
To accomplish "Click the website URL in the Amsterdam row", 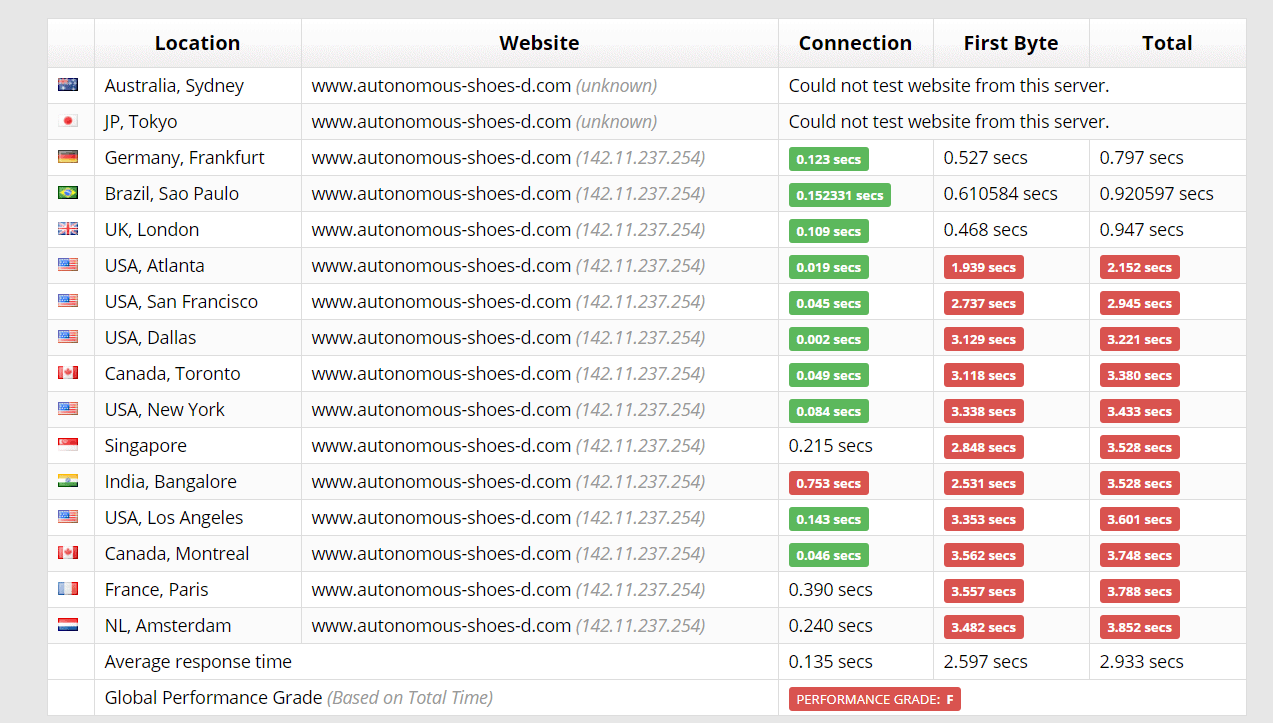I will tap(441, 625).
